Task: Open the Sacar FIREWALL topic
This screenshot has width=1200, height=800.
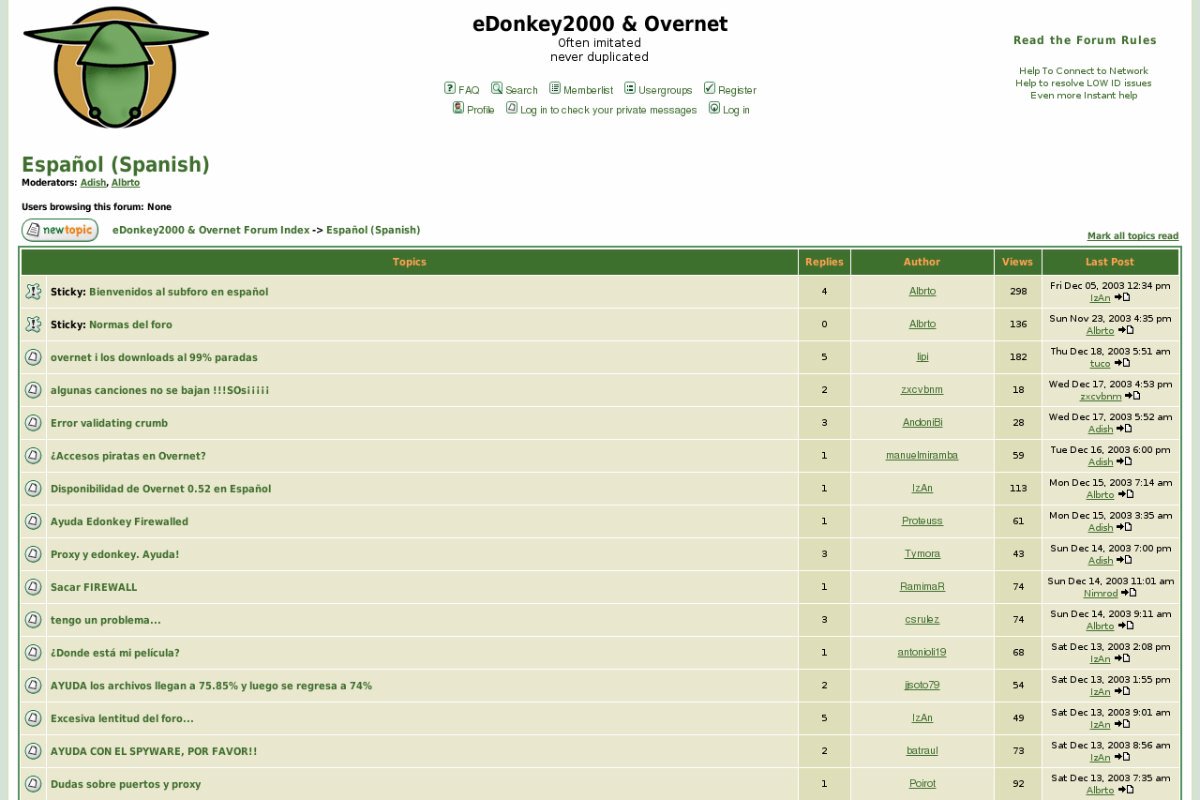Action: (x=92, y=587)
